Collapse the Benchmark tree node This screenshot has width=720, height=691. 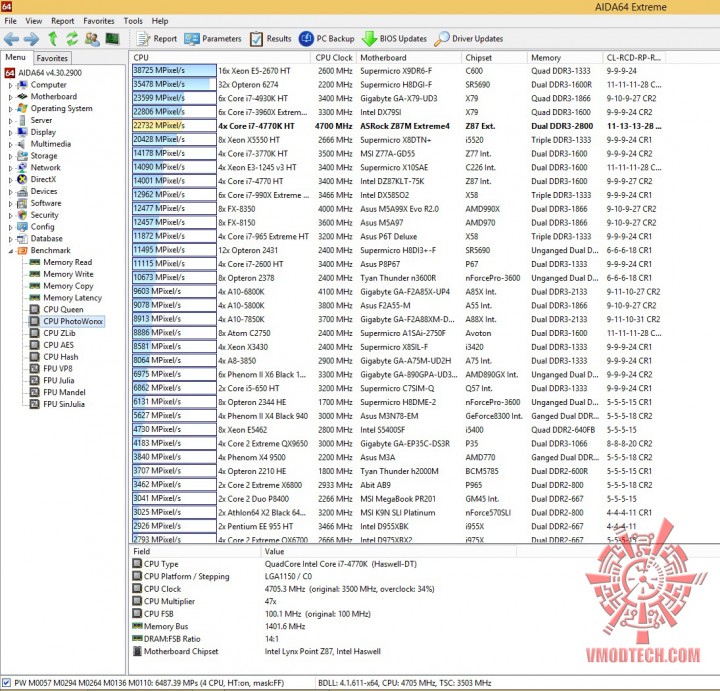click(10, 251)
